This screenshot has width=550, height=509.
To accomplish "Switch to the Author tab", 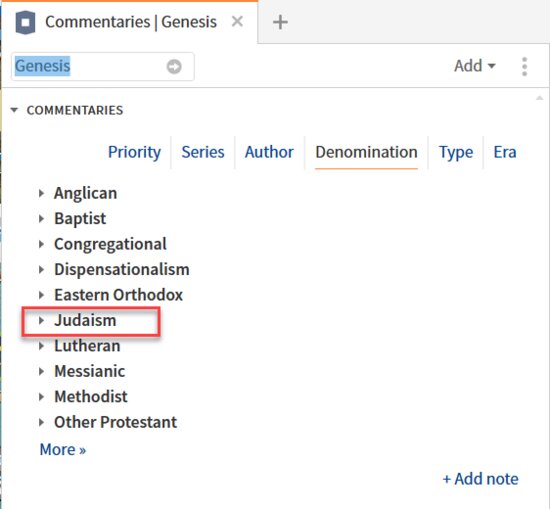I will (x=269, y=152).
